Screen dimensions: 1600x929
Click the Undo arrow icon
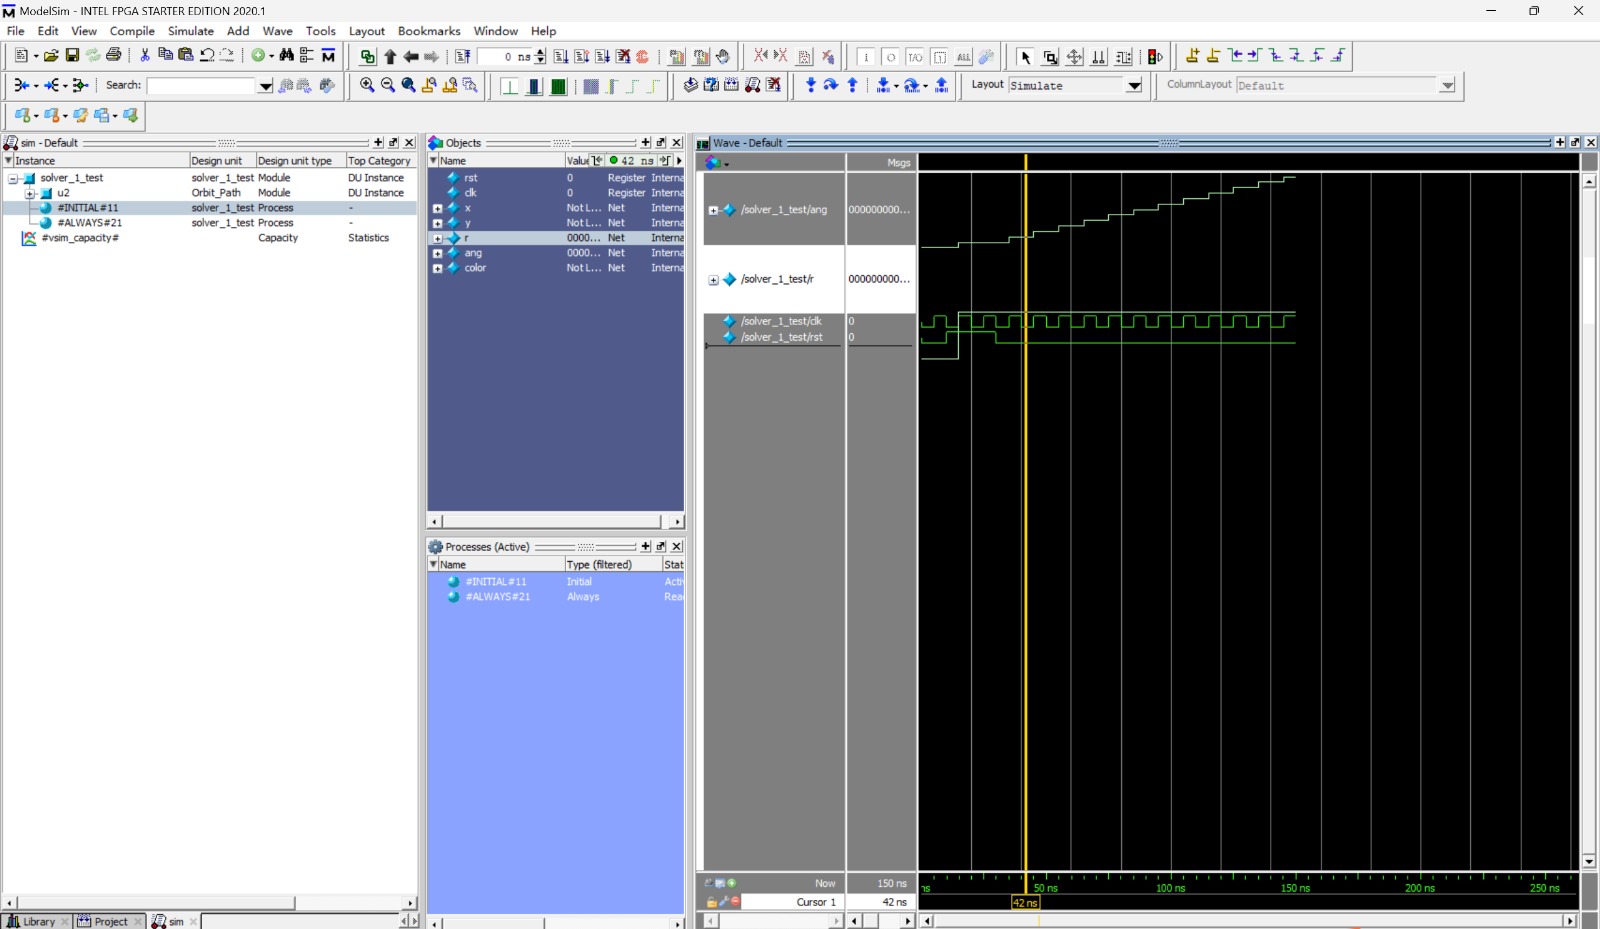(x=207, y=56)
